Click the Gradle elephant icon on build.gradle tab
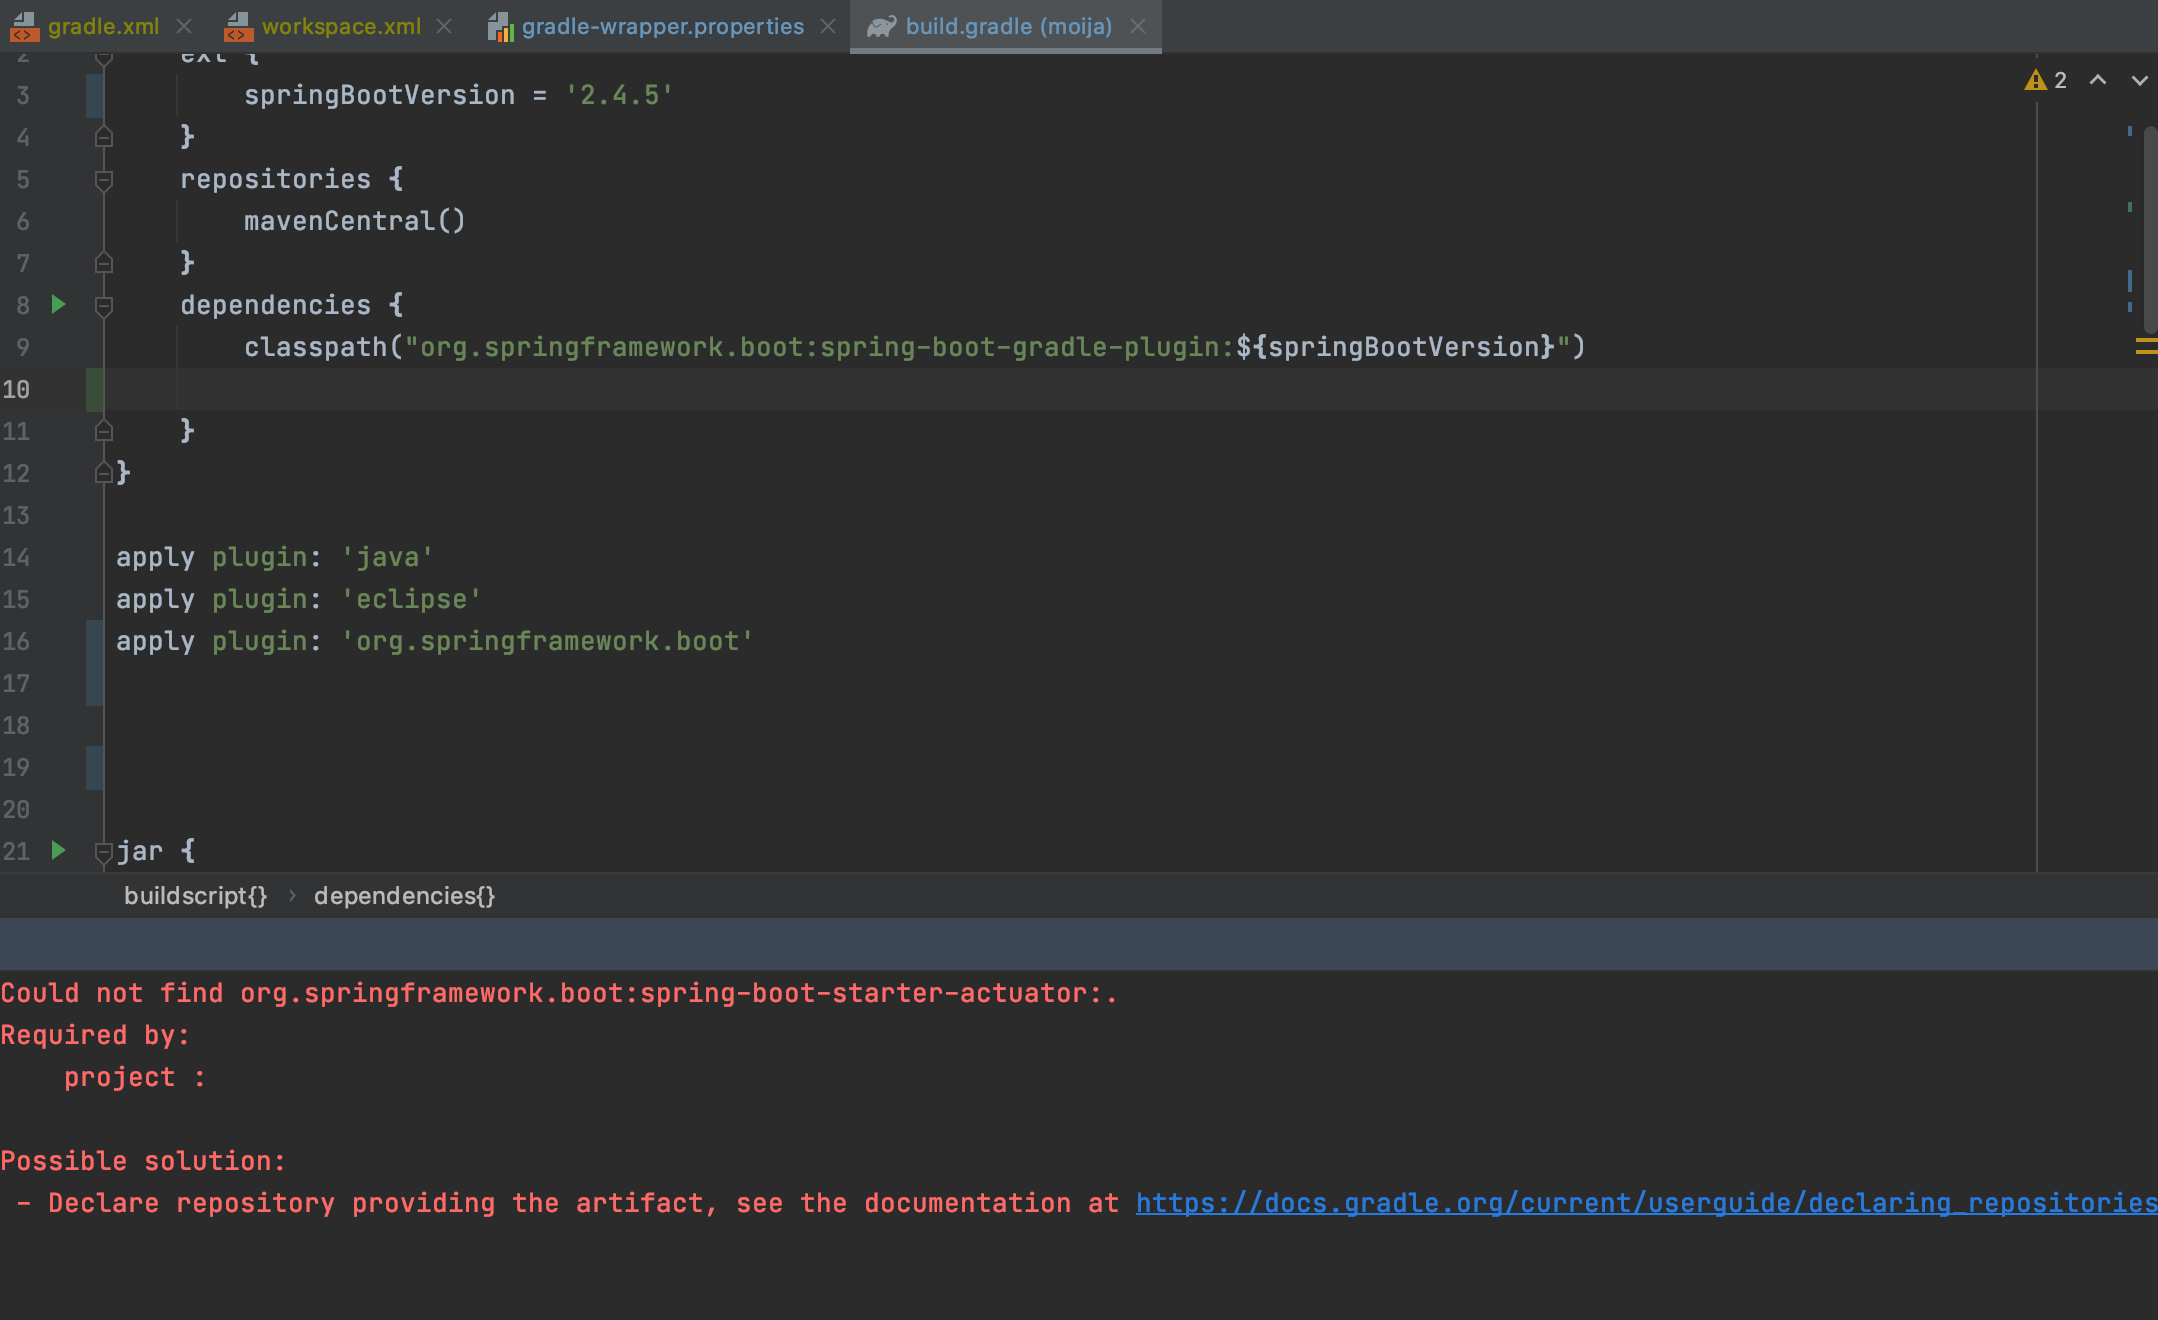 tap(881, 26)
